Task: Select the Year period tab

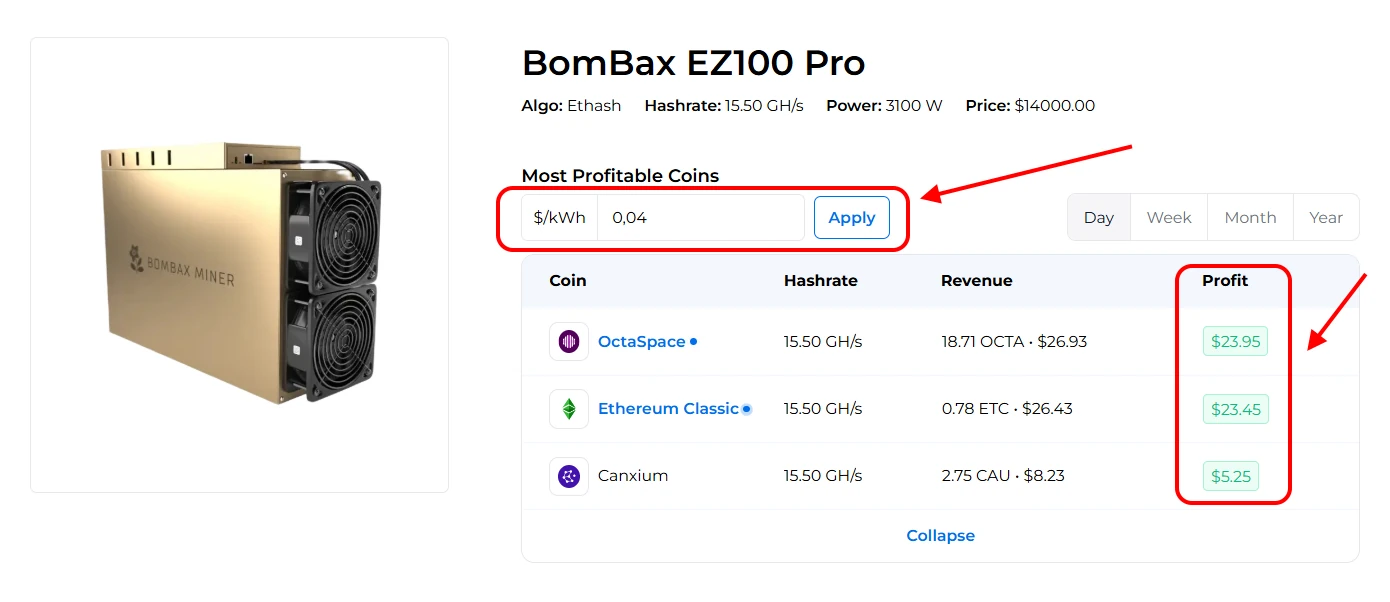Action: point(1326,218)
